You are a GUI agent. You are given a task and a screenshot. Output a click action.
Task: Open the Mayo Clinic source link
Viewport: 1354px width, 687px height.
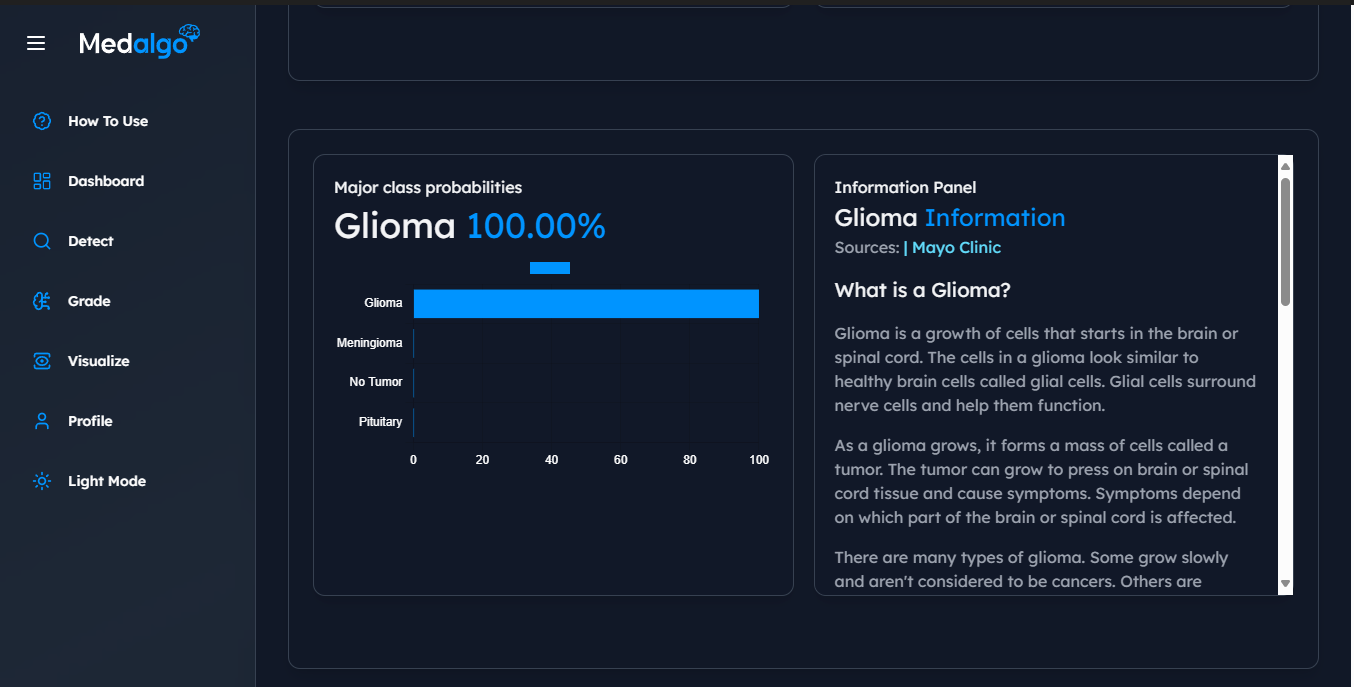[956, 247]
